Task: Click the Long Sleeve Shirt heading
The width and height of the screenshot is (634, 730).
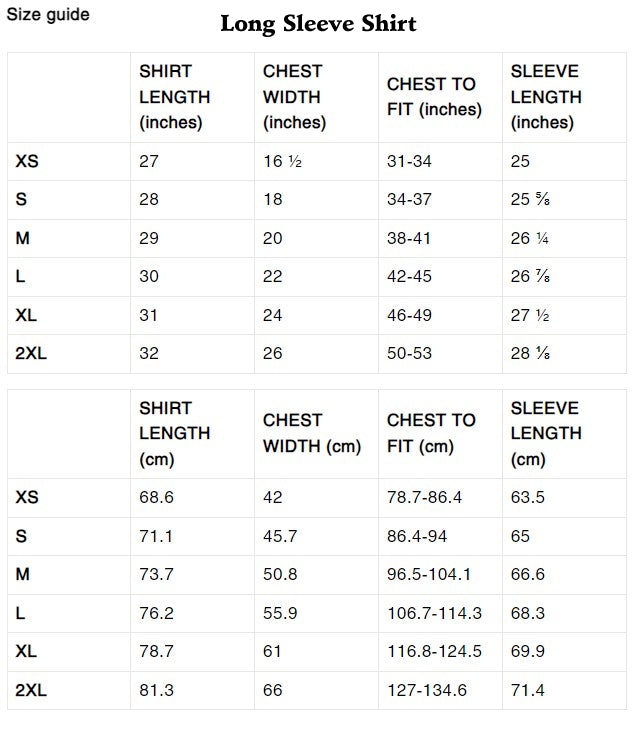Action: (318, 23)
